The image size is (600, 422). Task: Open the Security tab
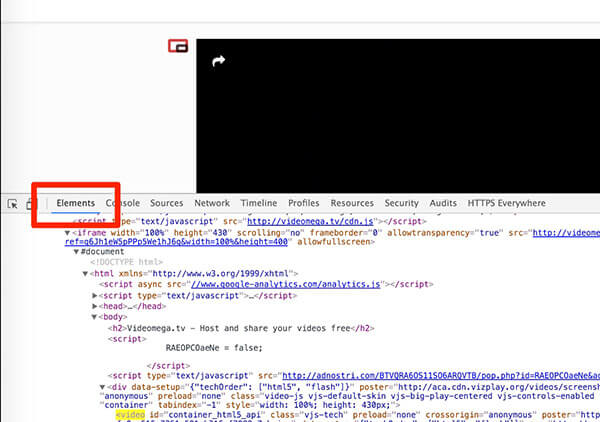pos(401,203)
